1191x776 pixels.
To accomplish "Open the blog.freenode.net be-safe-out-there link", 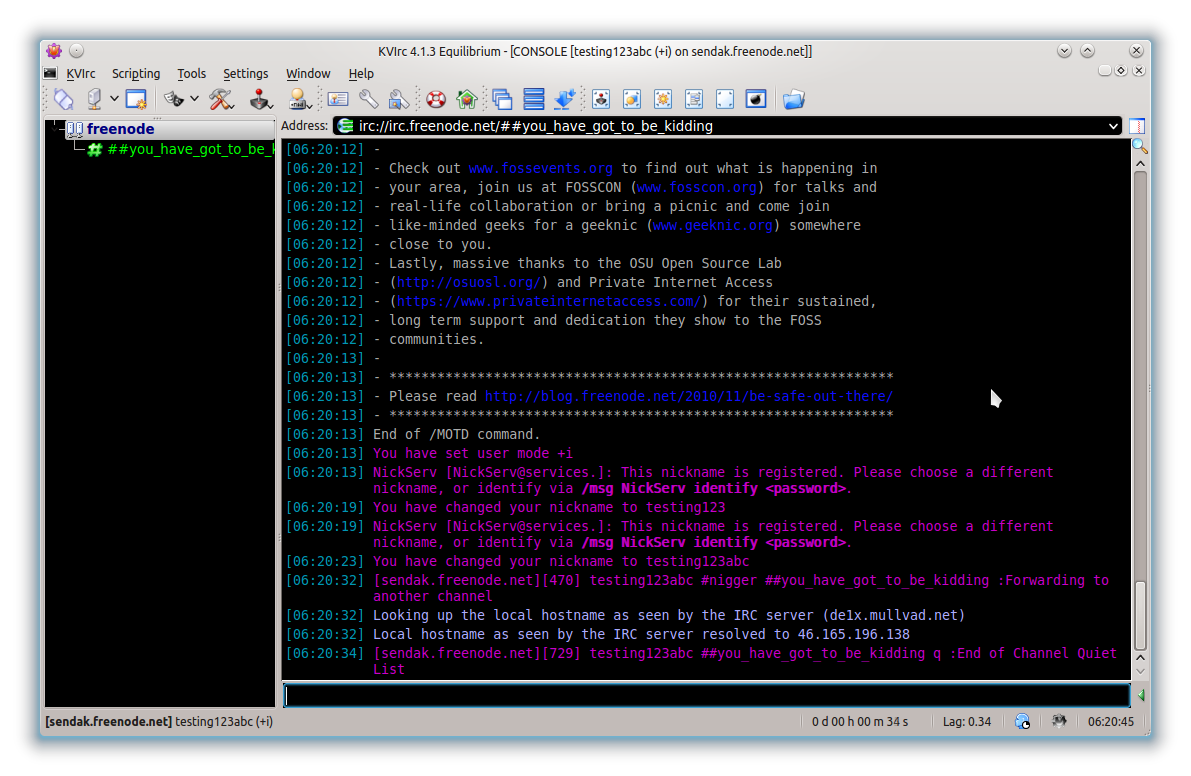I will [x=689, y=396].
